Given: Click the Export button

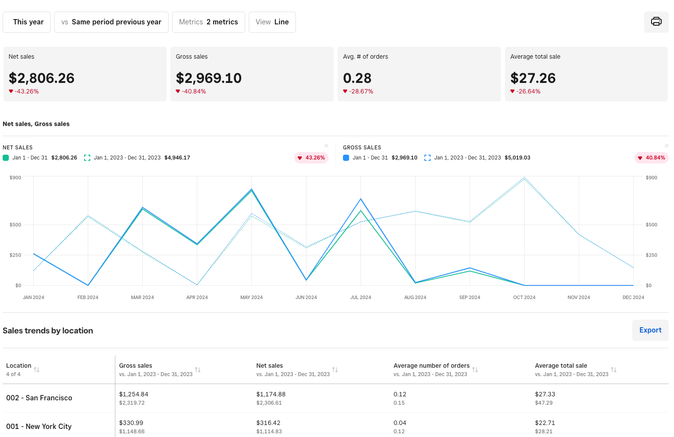Looking at the screenshot, I should pyautogui.click(x=650, y=330).
